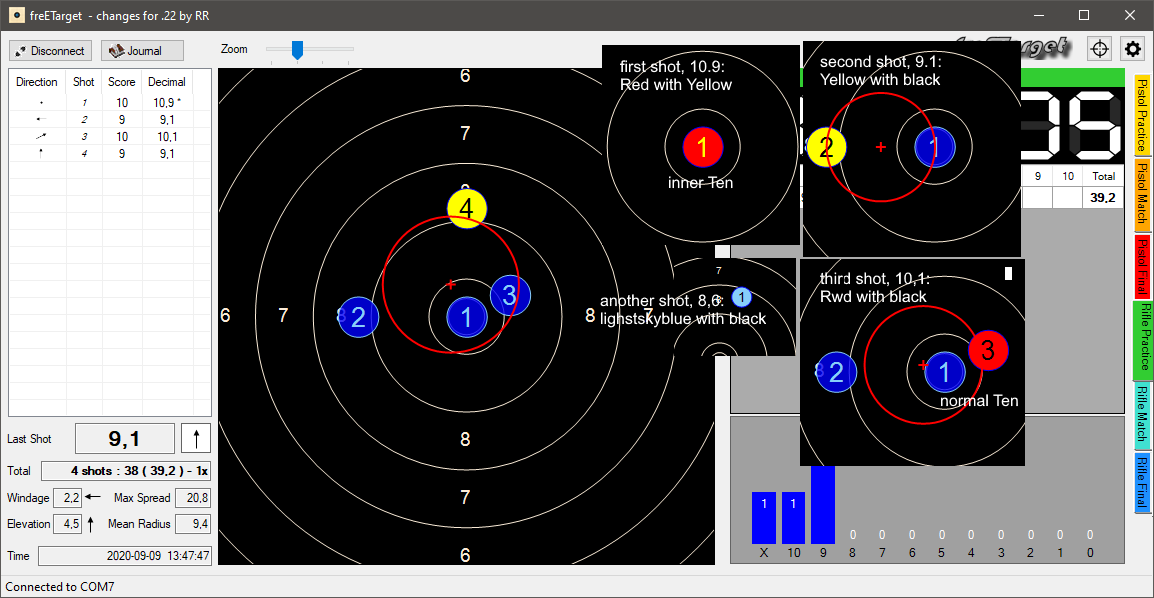Click the crosshair target icon

point(1099,49)
